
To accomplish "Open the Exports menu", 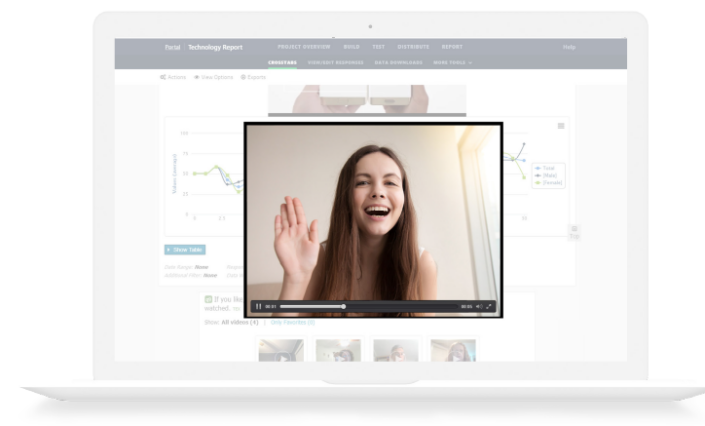I will (x=253, y=77).
